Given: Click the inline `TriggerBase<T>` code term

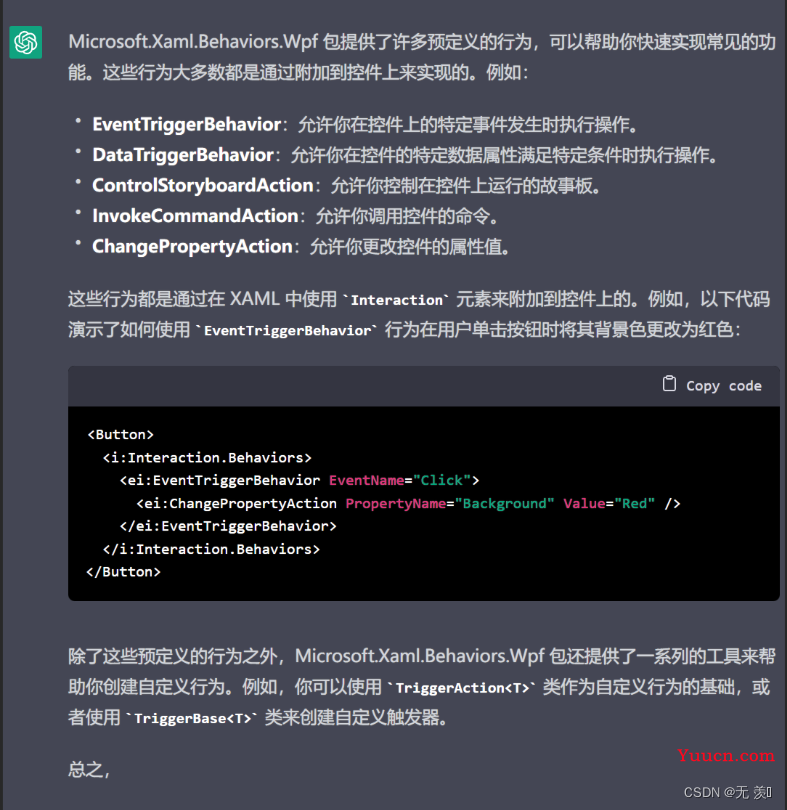Looking at the screenshot, I should point(193,719).
